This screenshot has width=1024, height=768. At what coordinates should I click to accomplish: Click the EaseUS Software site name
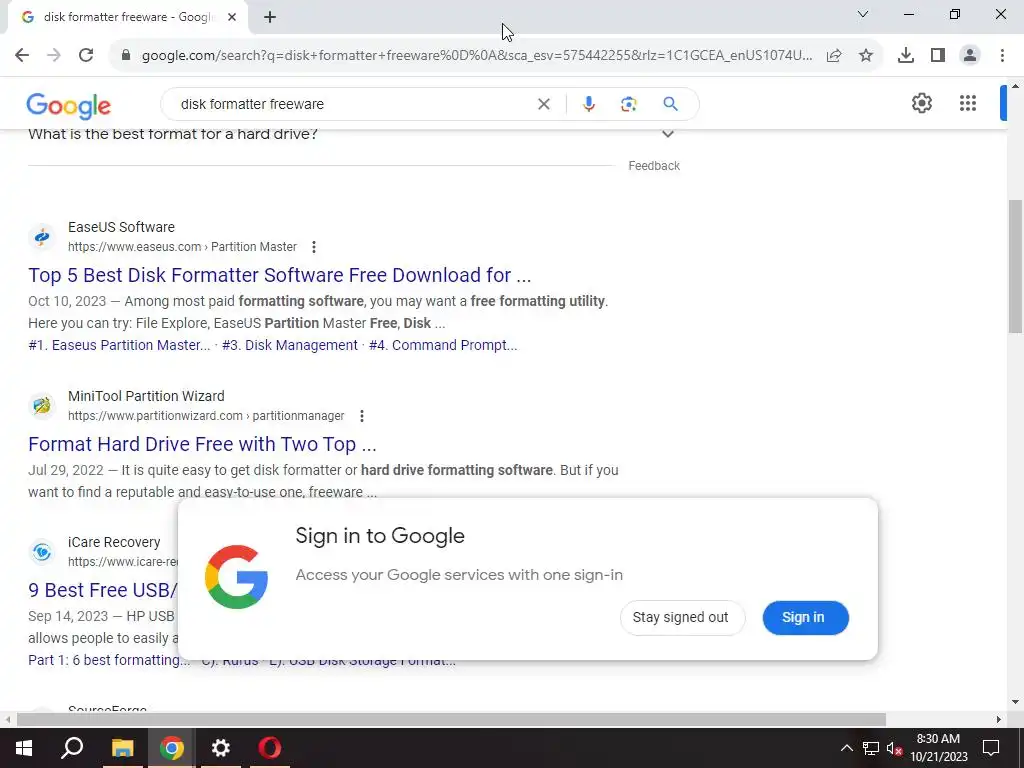(121, 227)
